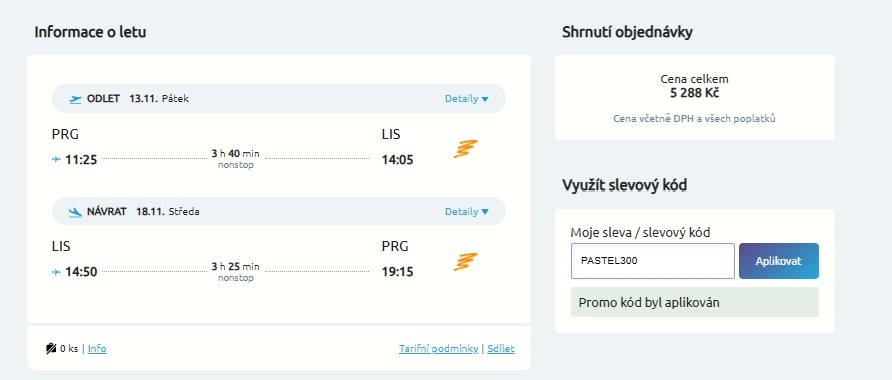Click the 3 h 40 min nonstop duration label
The width and height of the screenshot is (892, 380).
point(236,159)
